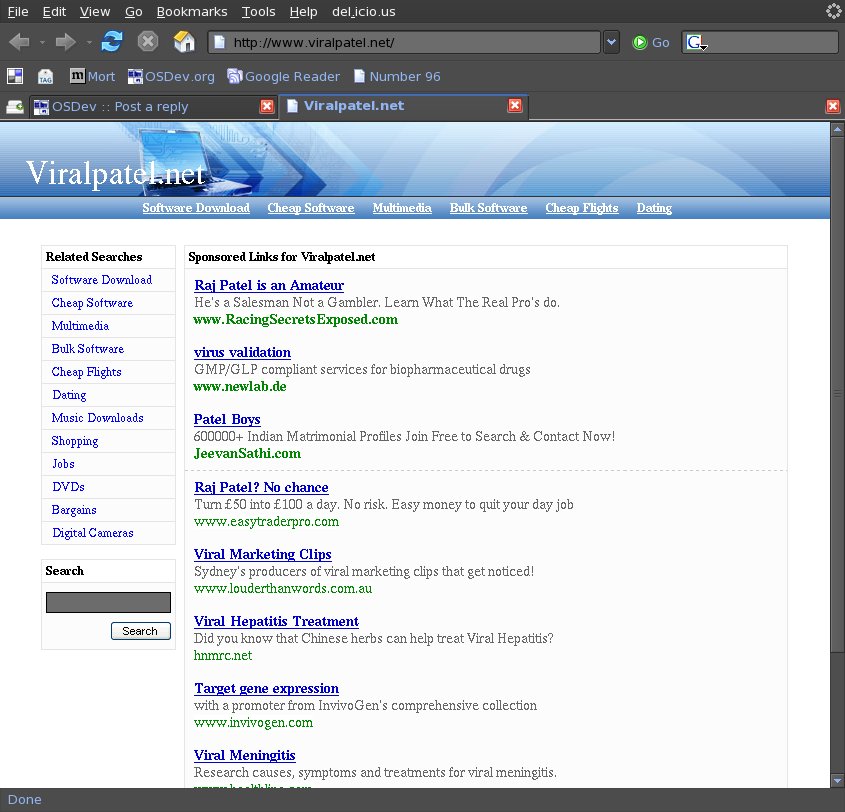Close the OSDev Post a reply tab
Screen dimensions: 845x812
click(267, 106)
